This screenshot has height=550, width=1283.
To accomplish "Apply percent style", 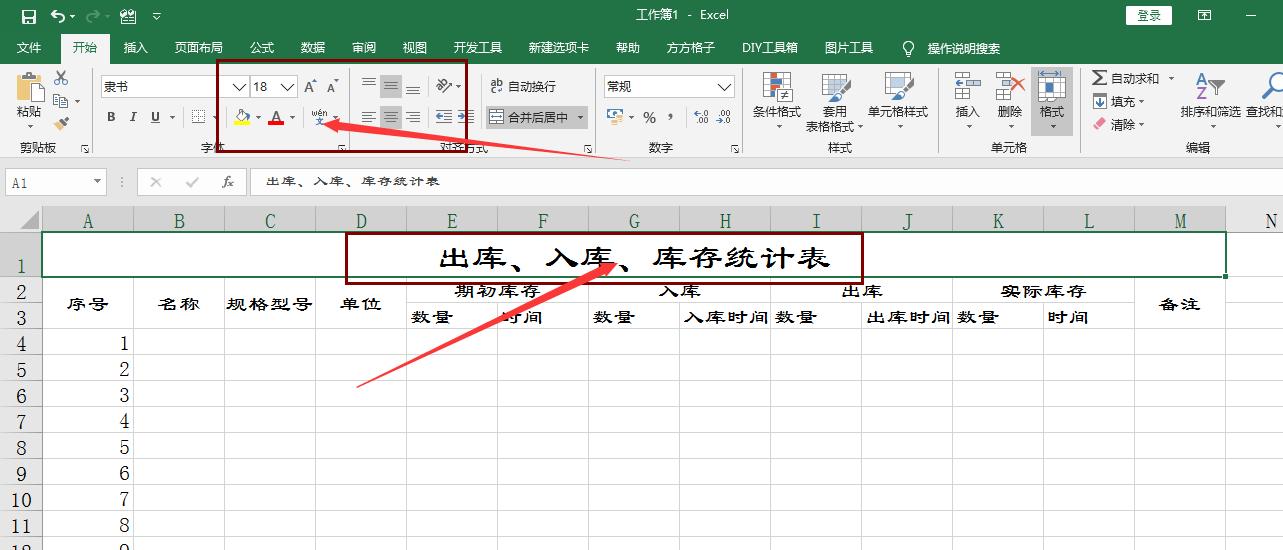I will coord(650,117).
